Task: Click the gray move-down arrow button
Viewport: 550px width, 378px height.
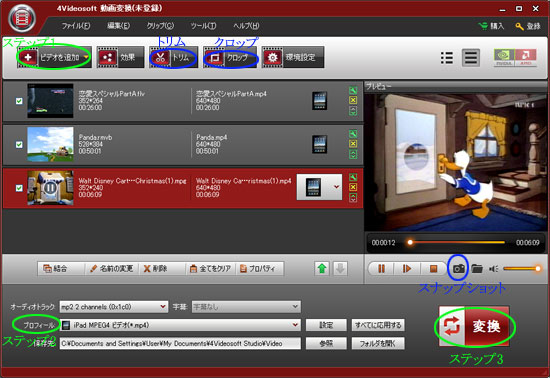Action: click(340, 269)
